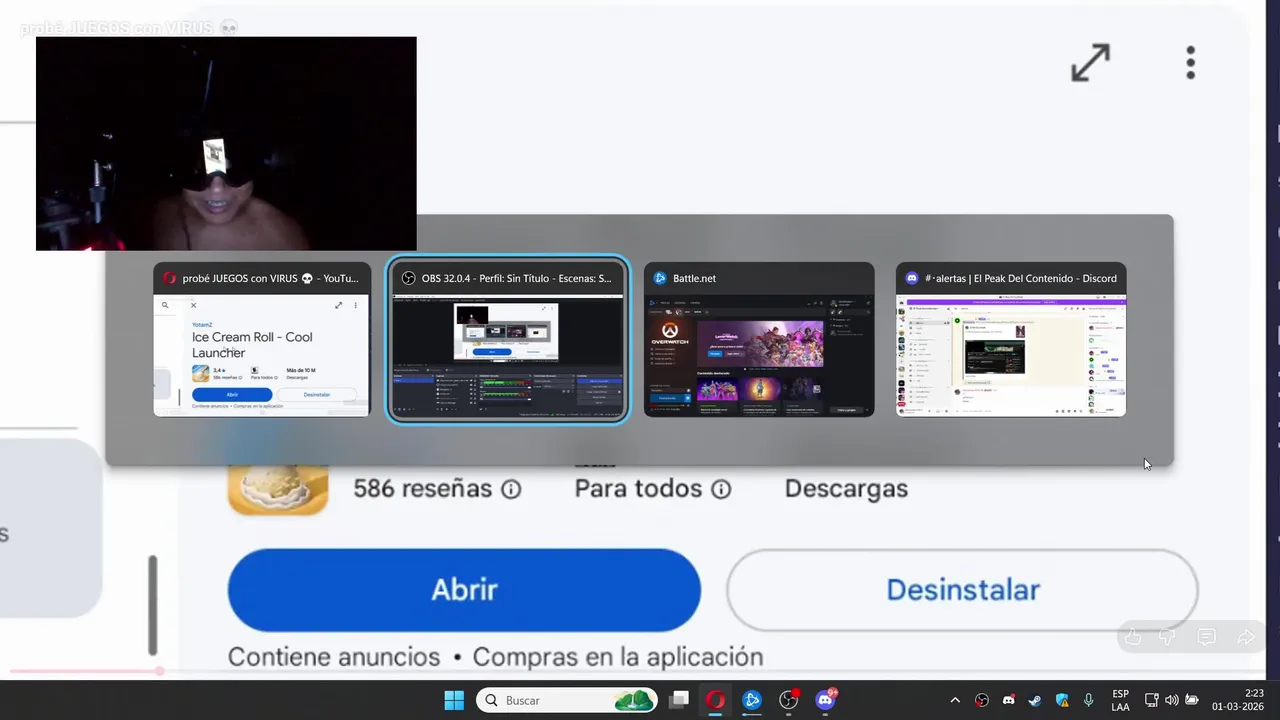Click the 586 reseñas text
The image size is (1280, 720).
pyautogui.click(x=423, y=489)
